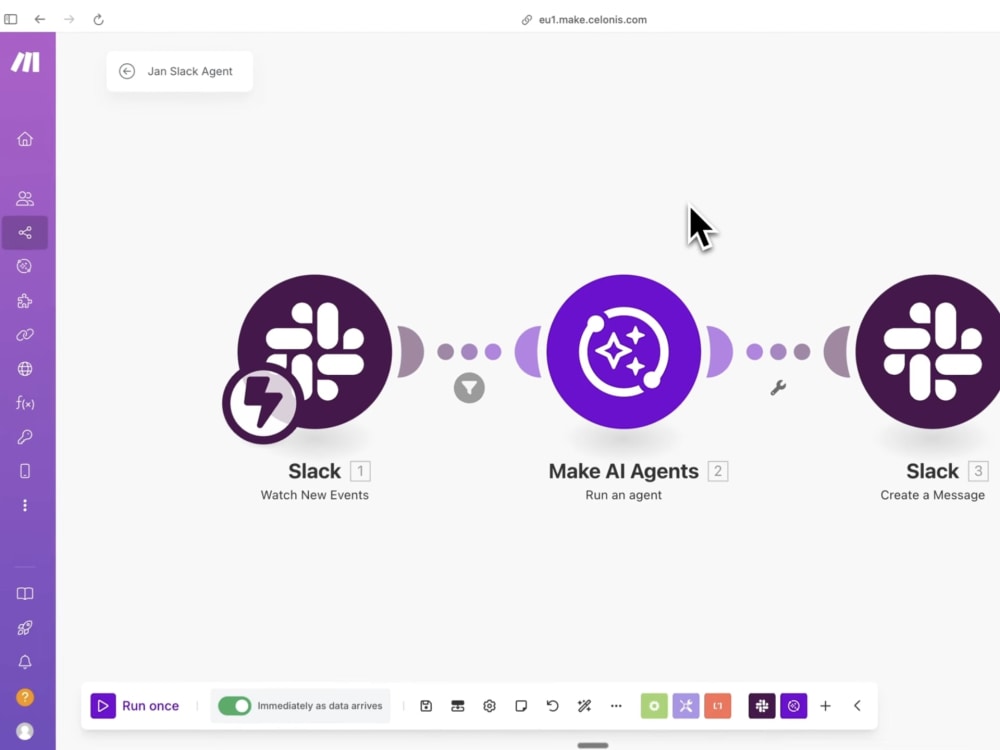Go back using arrow beside Jan Slack Agent

tap(127, 71)
